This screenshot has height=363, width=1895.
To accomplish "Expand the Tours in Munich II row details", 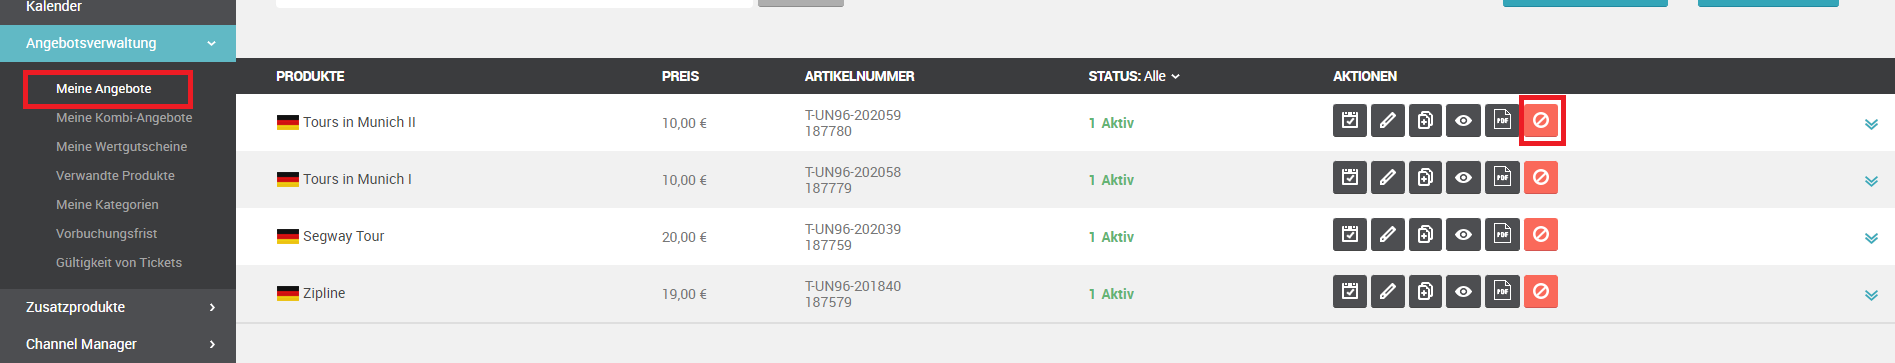I will click(x=1871, y=124).
